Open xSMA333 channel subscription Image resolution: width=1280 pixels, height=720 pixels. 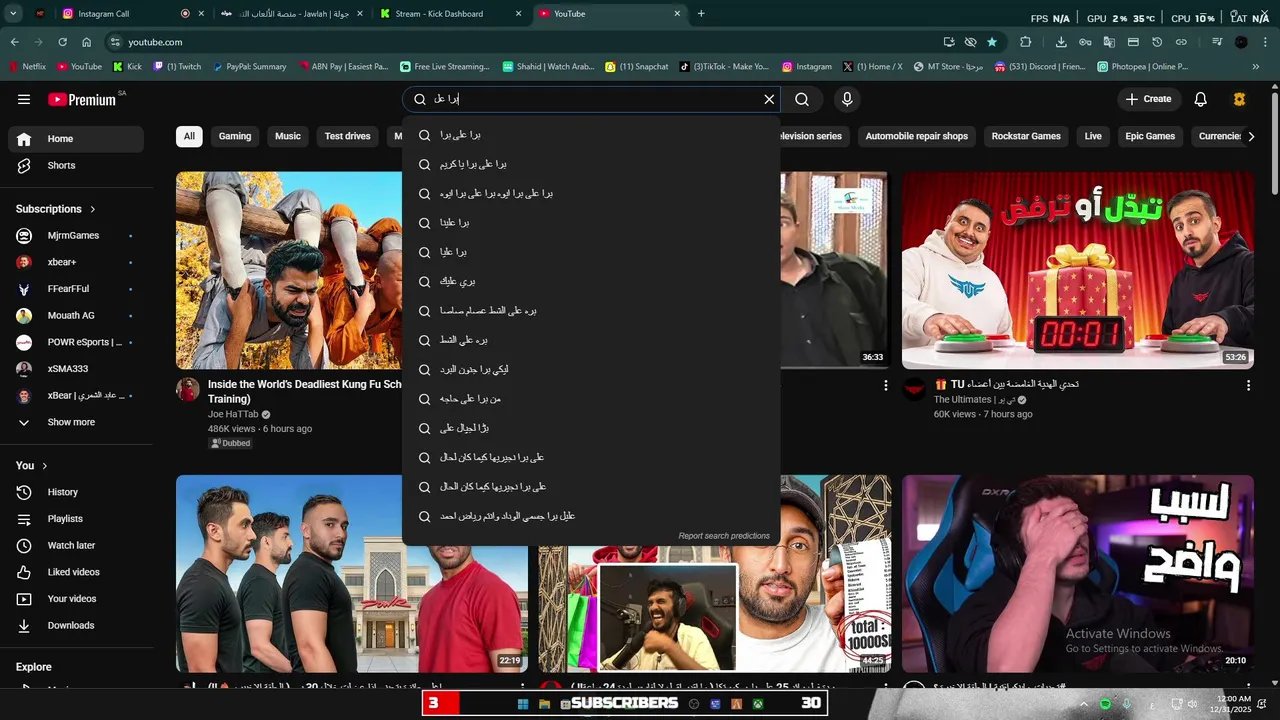76,369
